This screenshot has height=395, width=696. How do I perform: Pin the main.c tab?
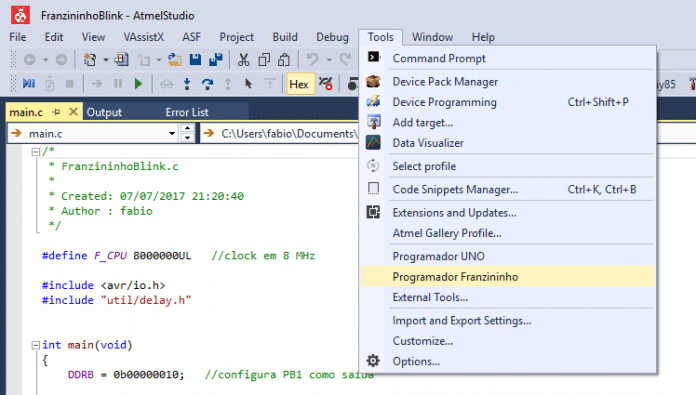tap(56, 112)
